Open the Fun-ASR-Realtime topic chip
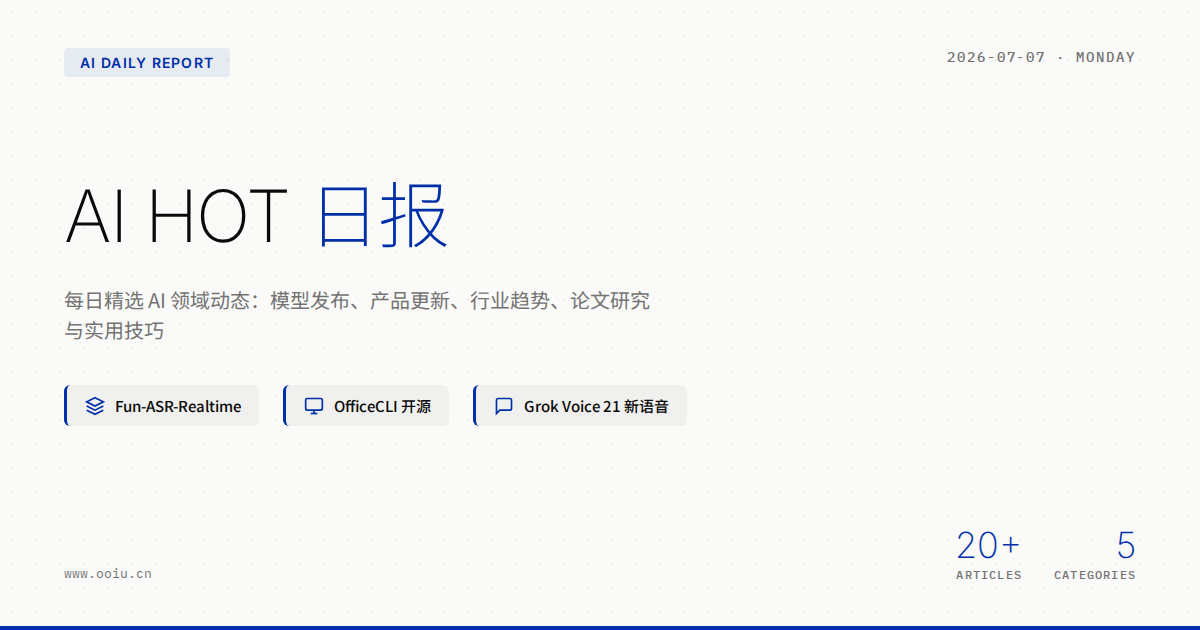Screen dimensions: 1200x630 (x=161, y=406)
